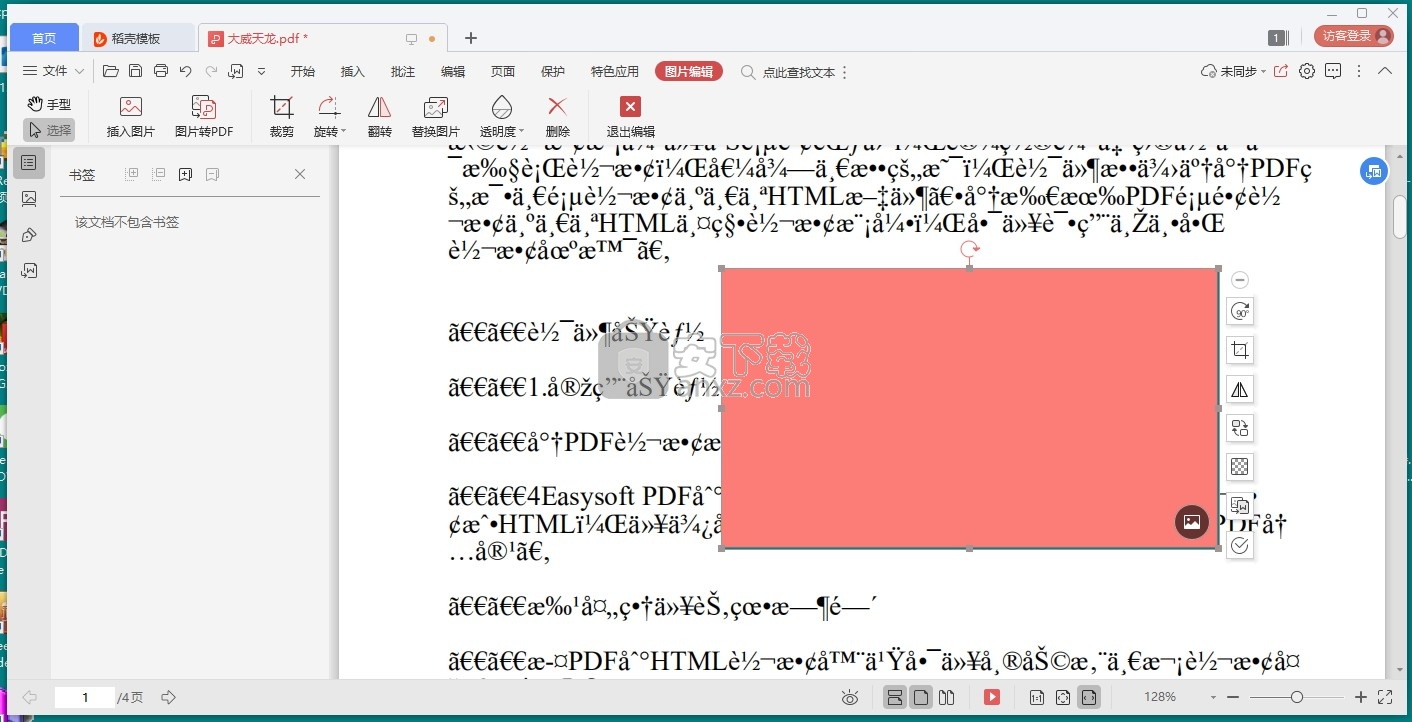The width and height of the screenshot is (1412, 722).
Task: Click the Open file folder icon
Action: (x=111, y=71)
